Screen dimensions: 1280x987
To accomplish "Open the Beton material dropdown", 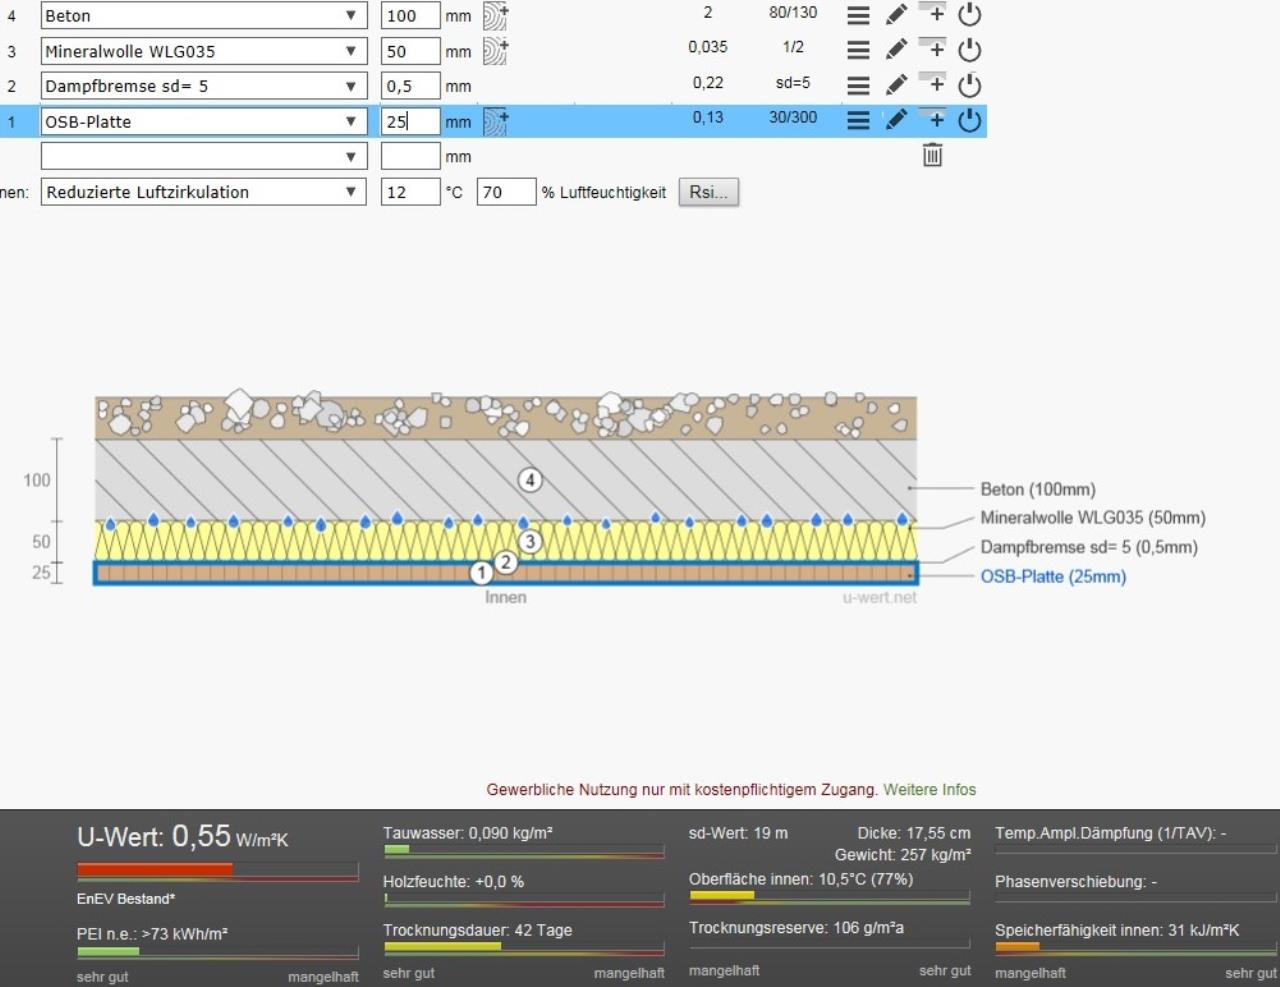I will pos(204,16).
